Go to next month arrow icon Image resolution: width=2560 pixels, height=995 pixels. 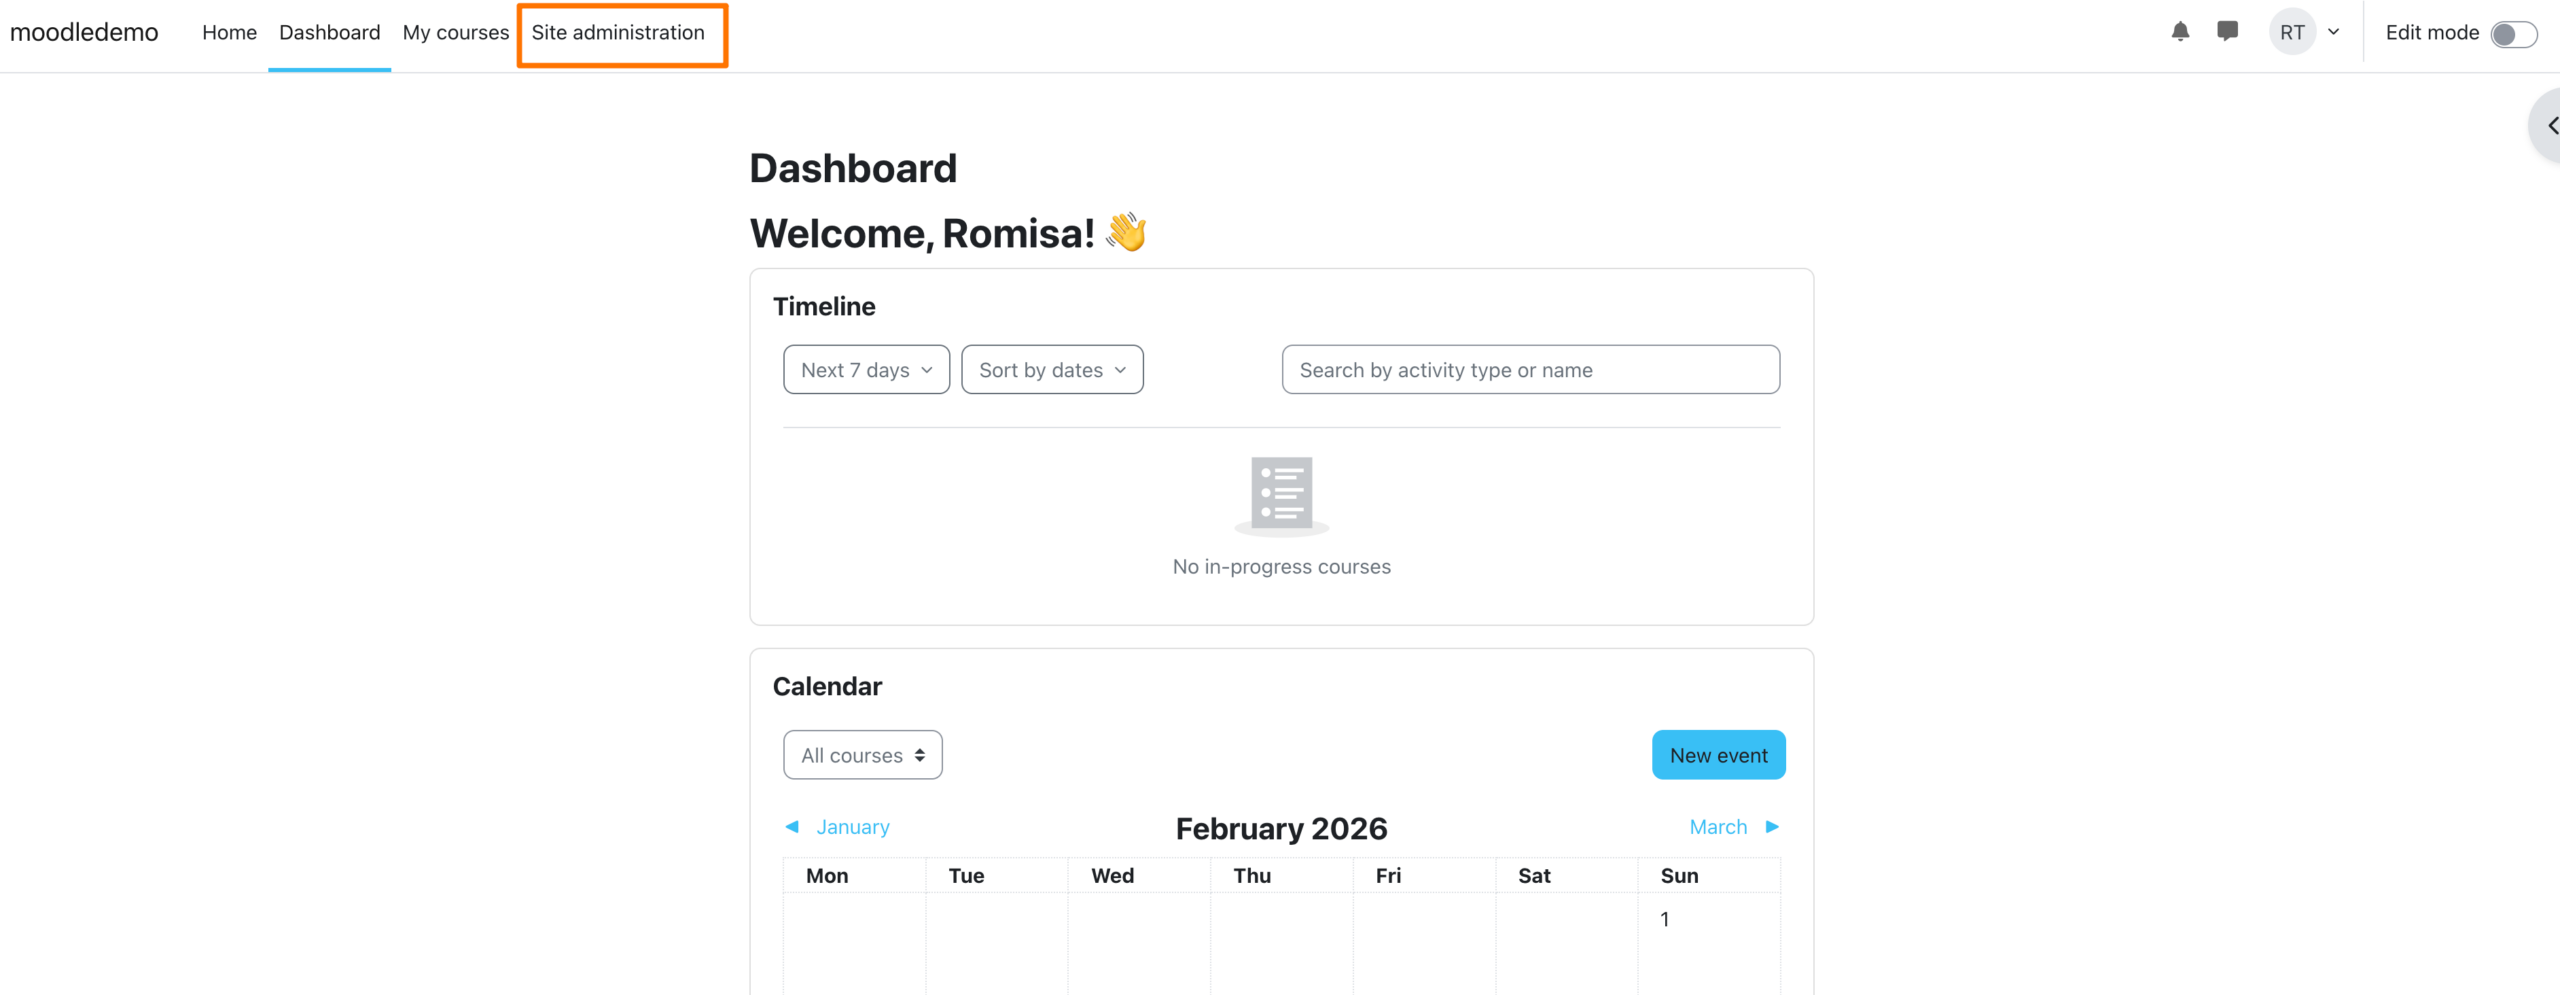[1772, 827]
